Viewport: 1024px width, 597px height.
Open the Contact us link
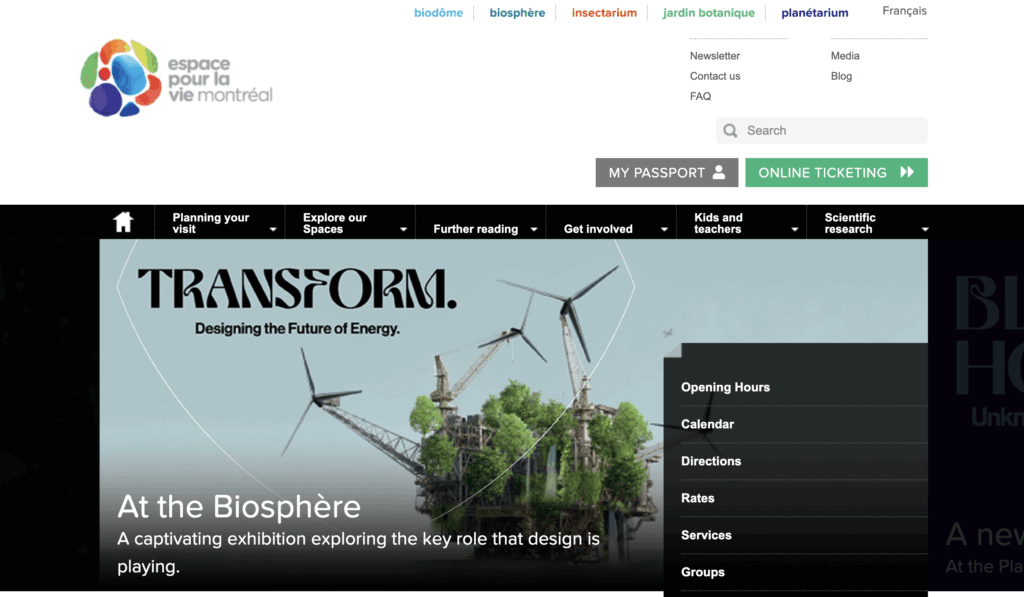coord(715,76)
